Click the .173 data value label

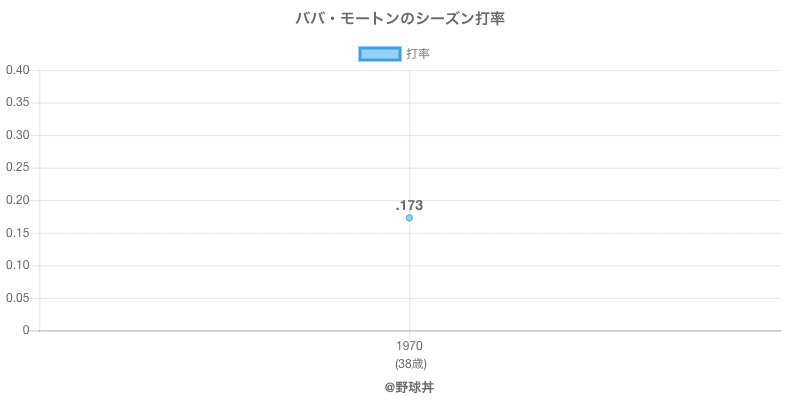tap(409, 205)
